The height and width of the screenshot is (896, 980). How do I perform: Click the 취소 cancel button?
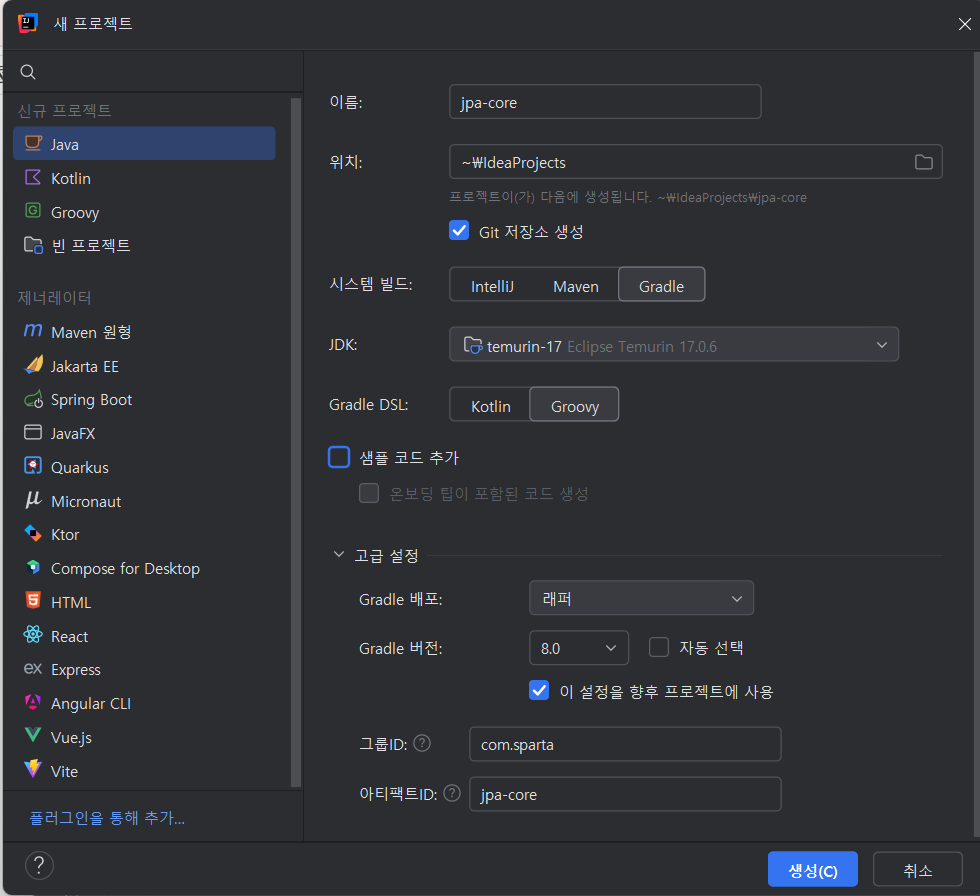pyautogui.click(x=918, y=869)
